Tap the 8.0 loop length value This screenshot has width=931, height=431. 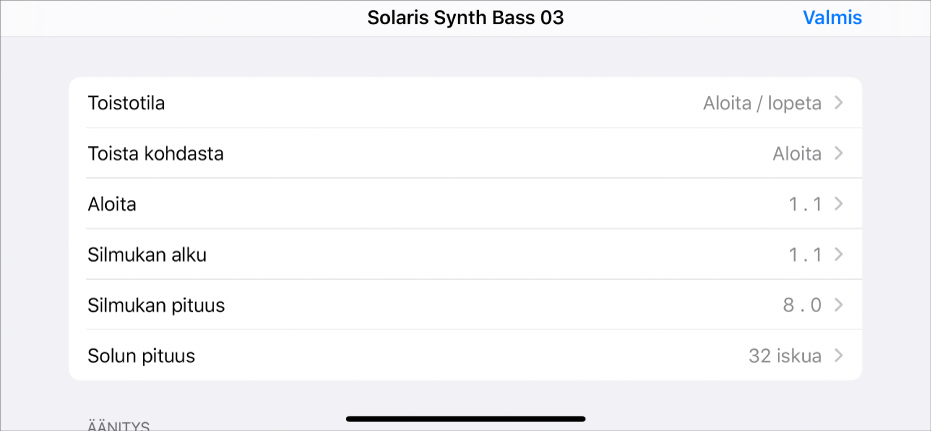pos(802,305)
